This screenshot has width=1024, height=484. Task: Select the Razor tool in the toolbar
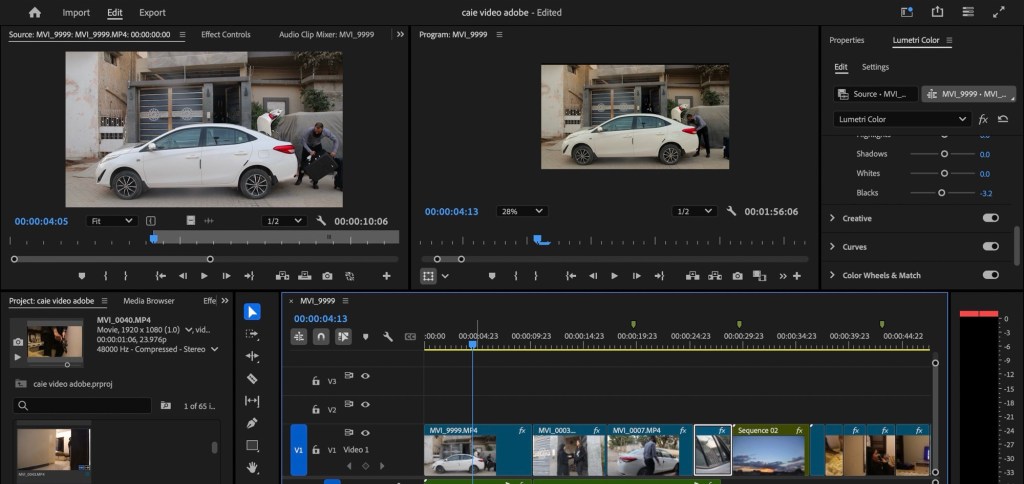[x=252, y=379]
